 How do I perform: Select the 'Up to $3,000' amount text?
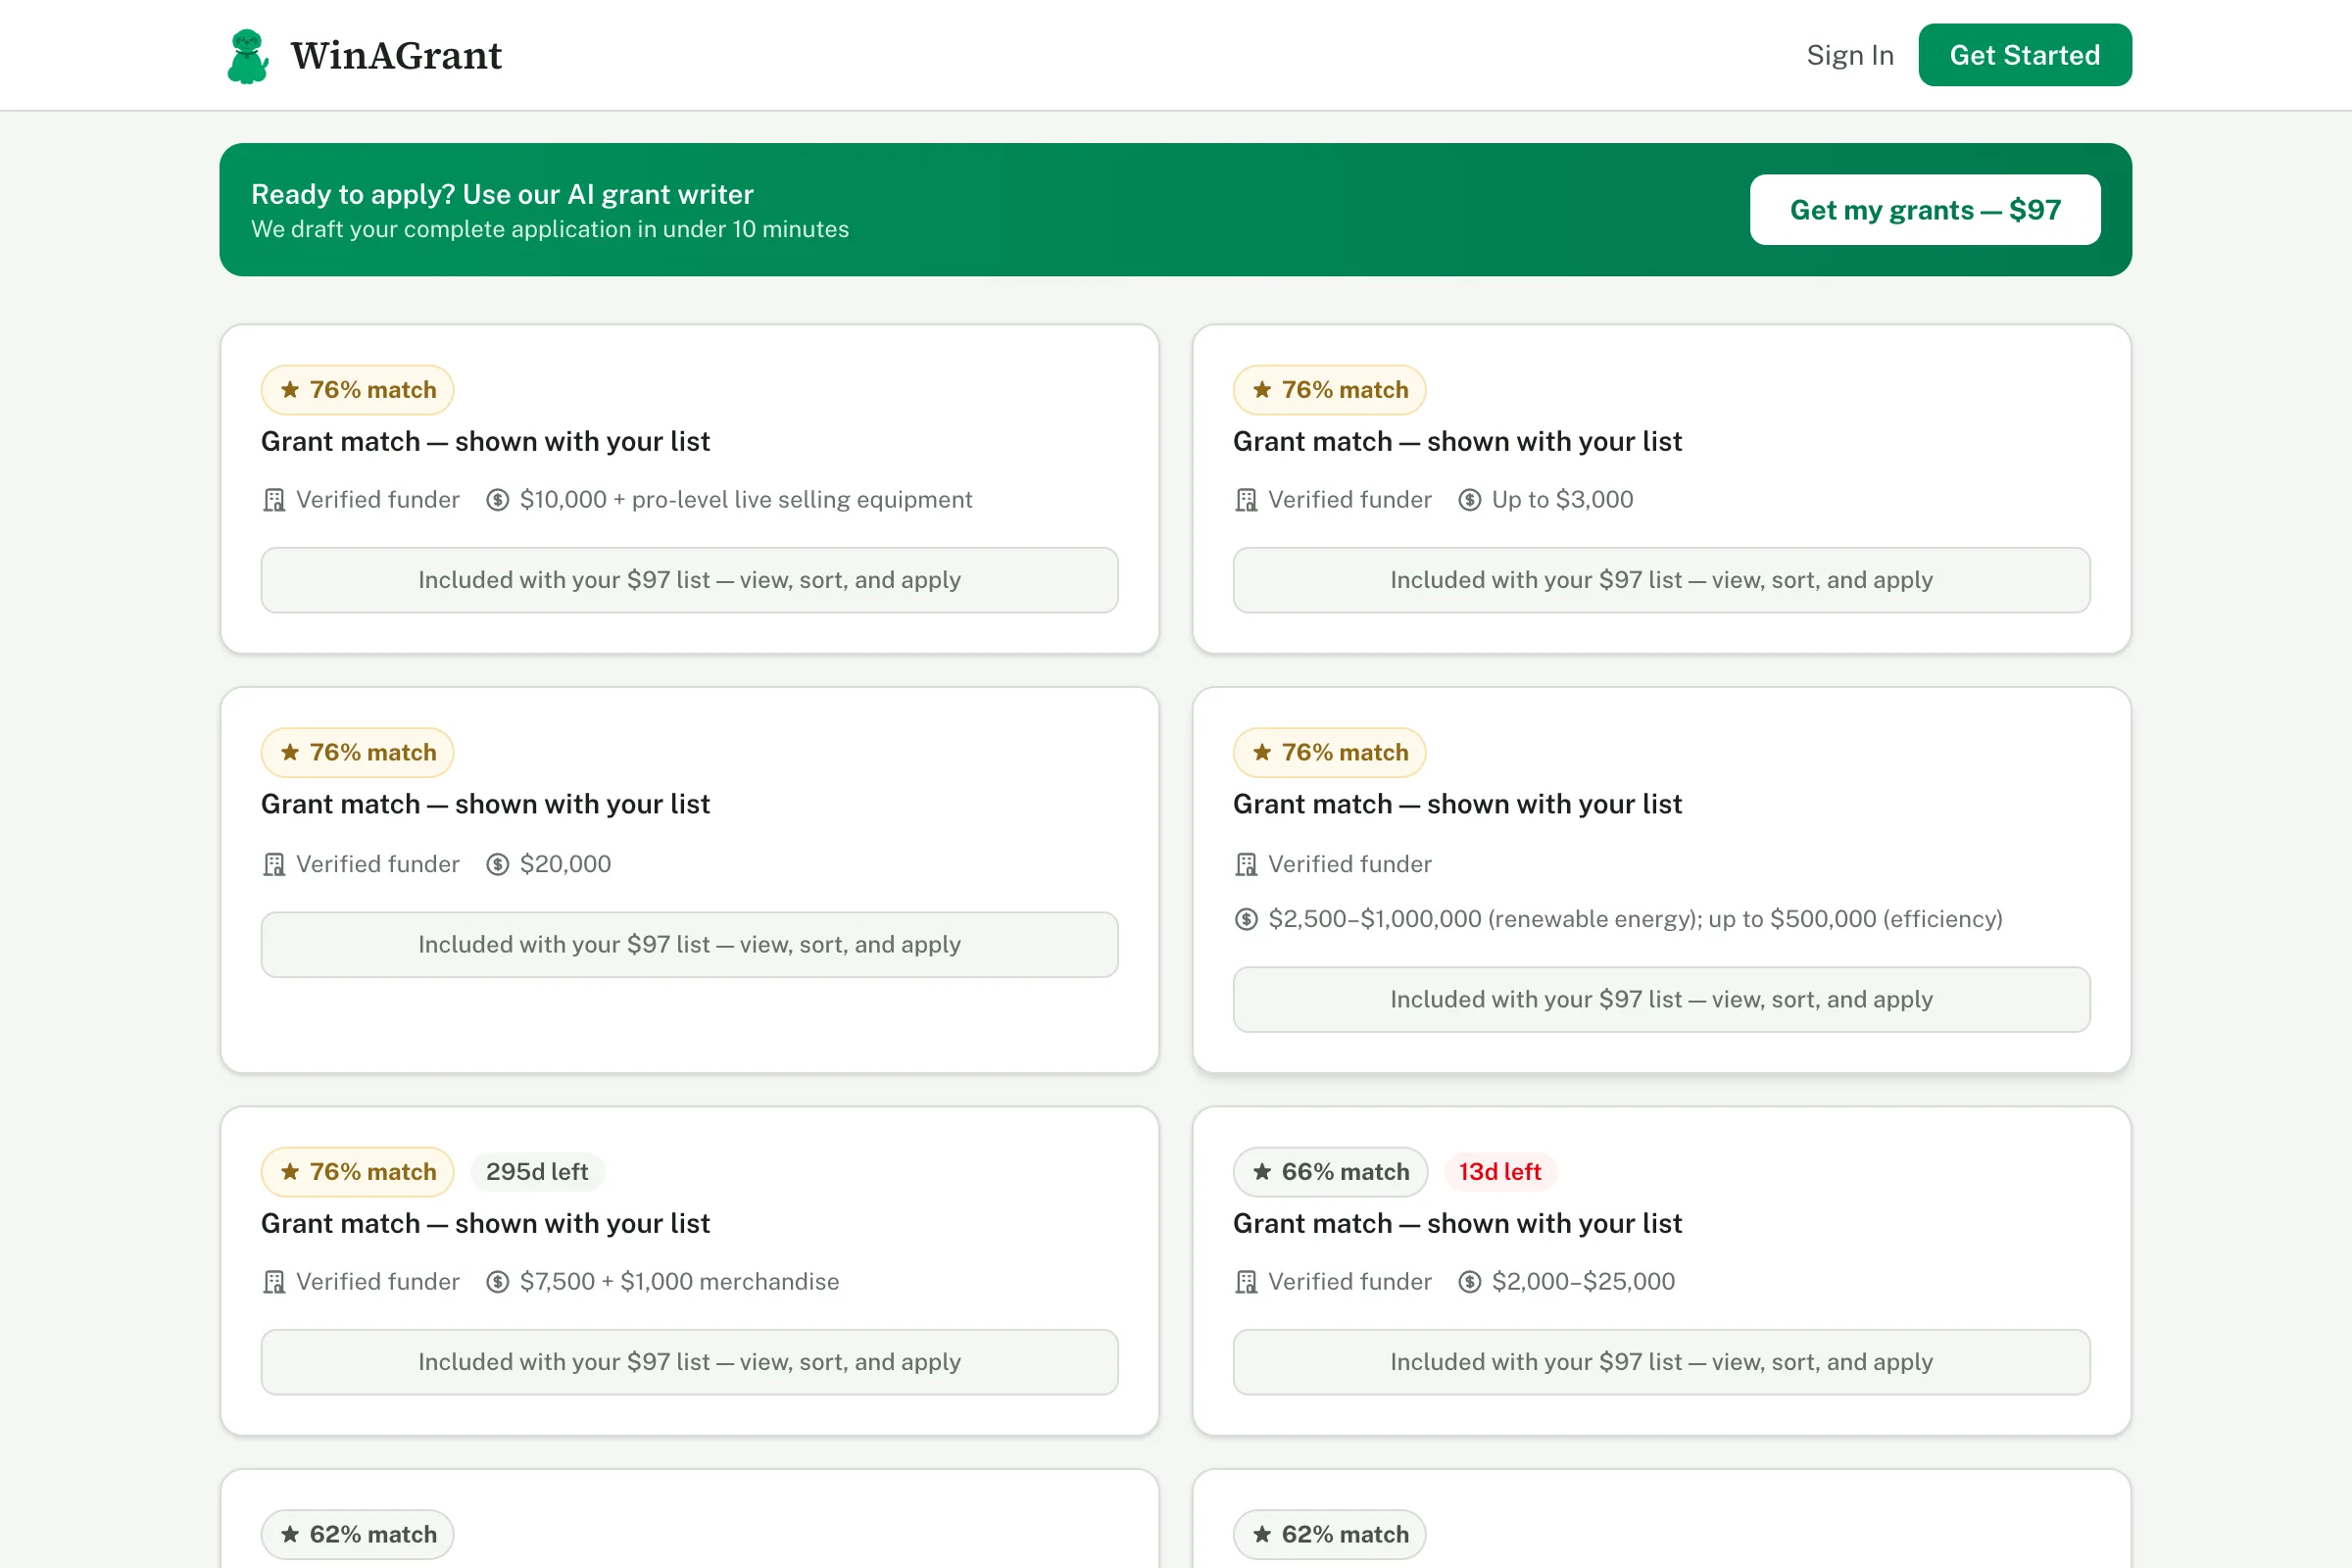(1563, 500)
